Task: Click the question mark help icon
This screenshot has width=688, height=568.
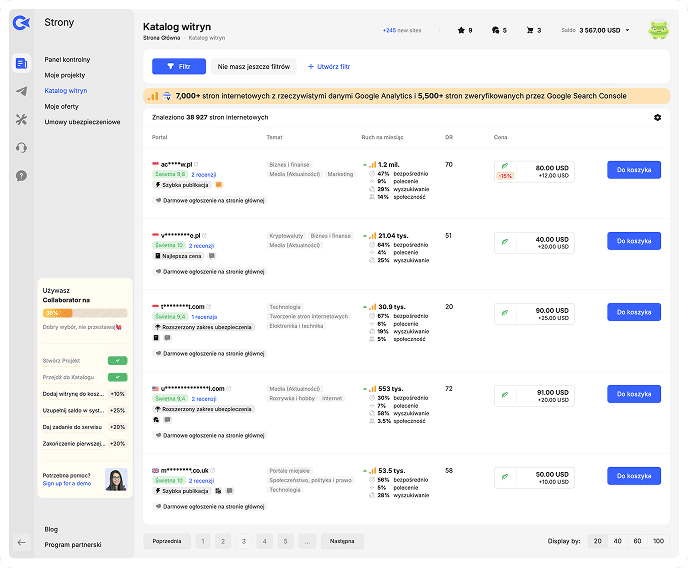Action: [x=22, y=176]
